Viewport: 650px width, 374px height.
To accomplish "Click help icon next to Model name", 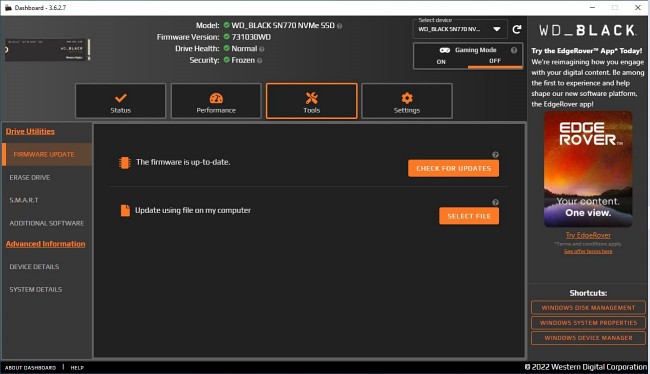I will [340, 26].
